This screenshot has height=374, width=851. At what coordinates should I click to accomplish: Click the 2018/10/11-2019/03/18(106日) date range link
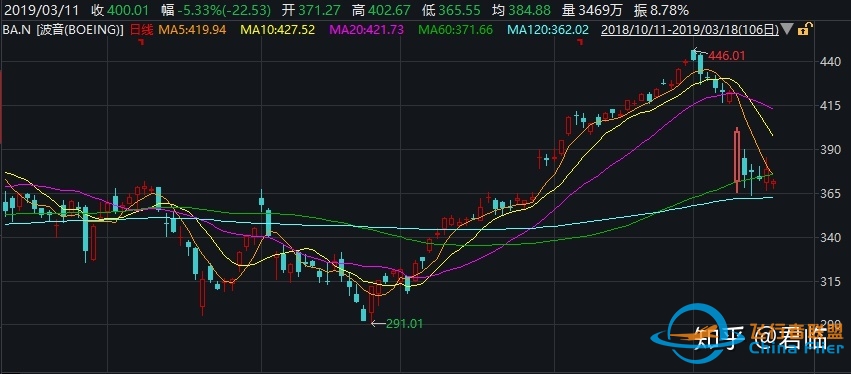click(x=690, y=30)
